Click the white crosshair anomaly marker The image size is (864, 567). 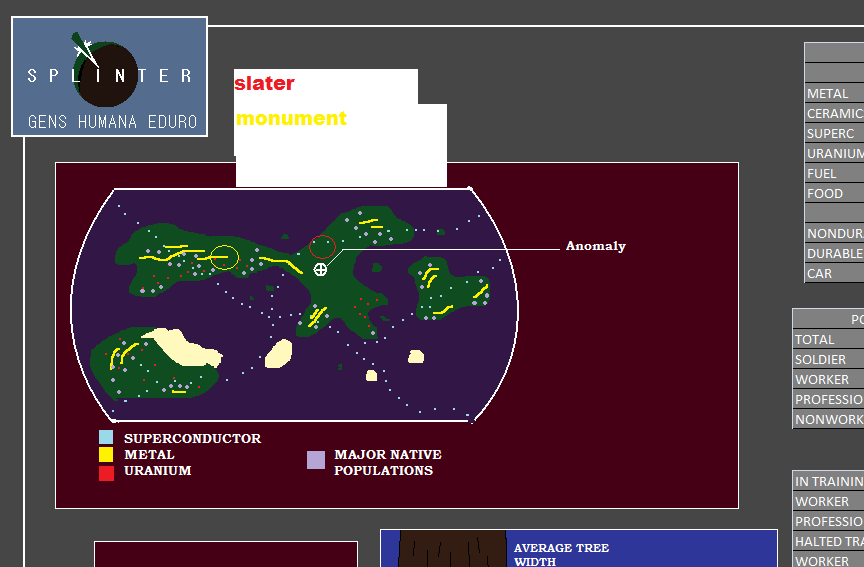tap(320, 269)
